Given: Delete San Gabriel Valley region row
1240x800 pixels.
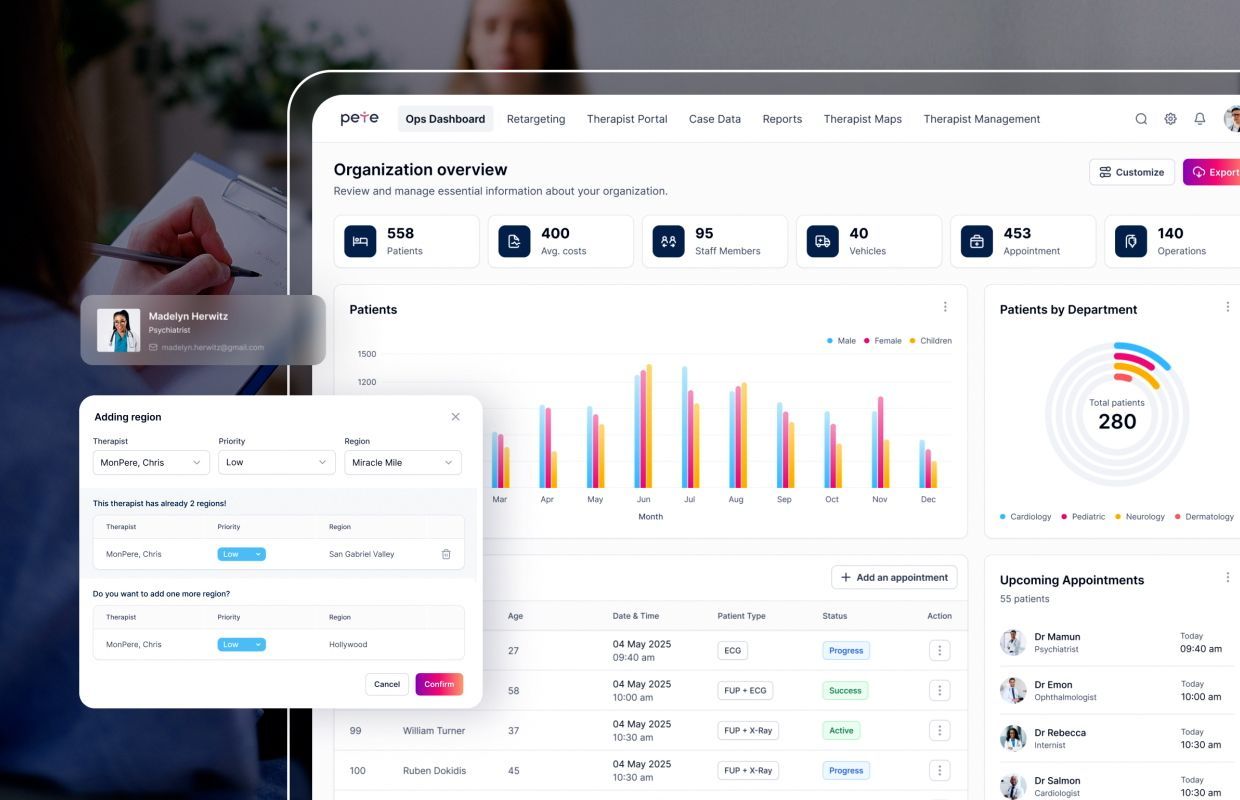Looking at the screenshot, I should [x=446, y=554].
